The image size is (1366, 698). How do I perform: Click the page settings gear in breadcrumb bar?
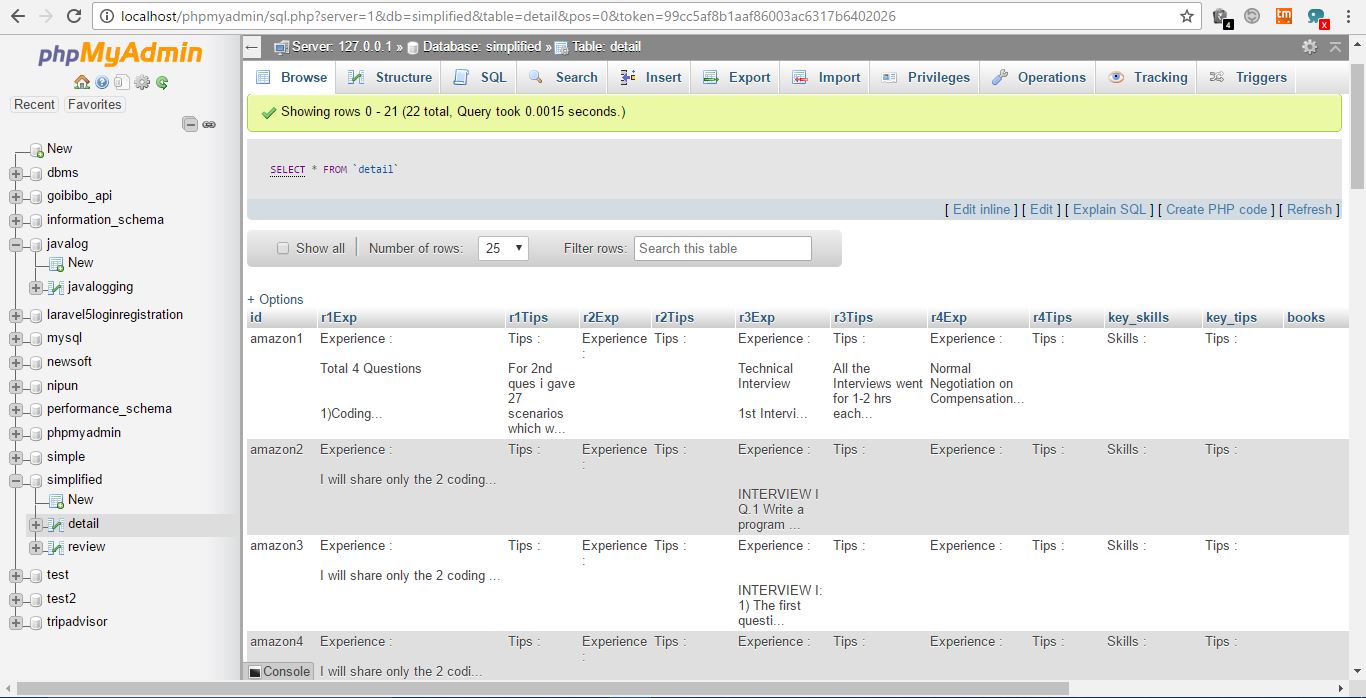pos(1309,47)
